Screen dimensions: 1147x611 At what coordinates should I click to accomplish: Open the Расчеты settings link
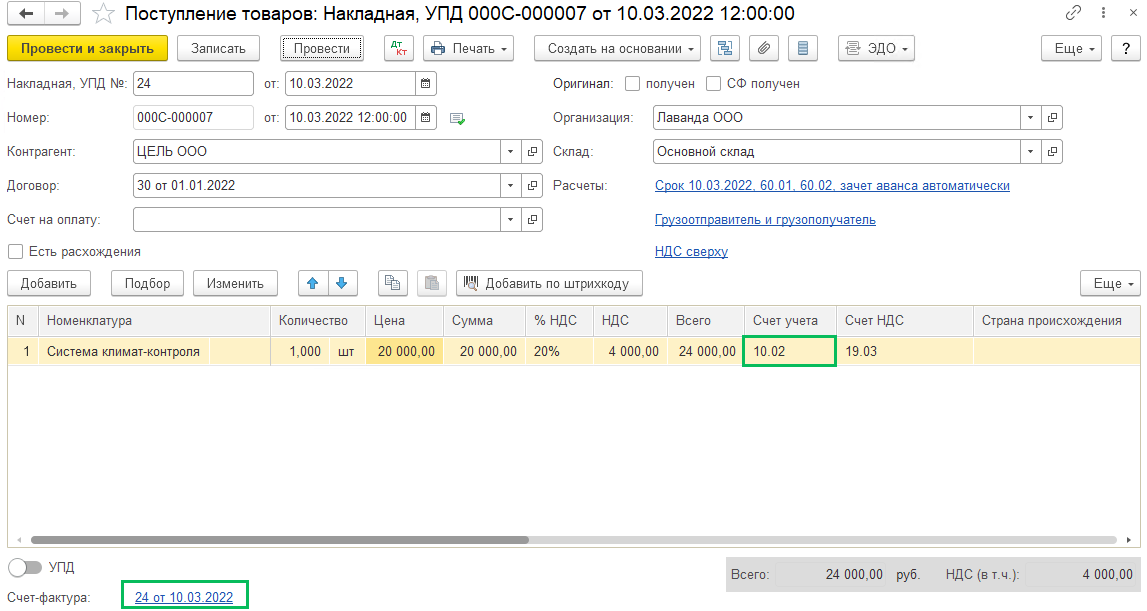tap(832, 186)
